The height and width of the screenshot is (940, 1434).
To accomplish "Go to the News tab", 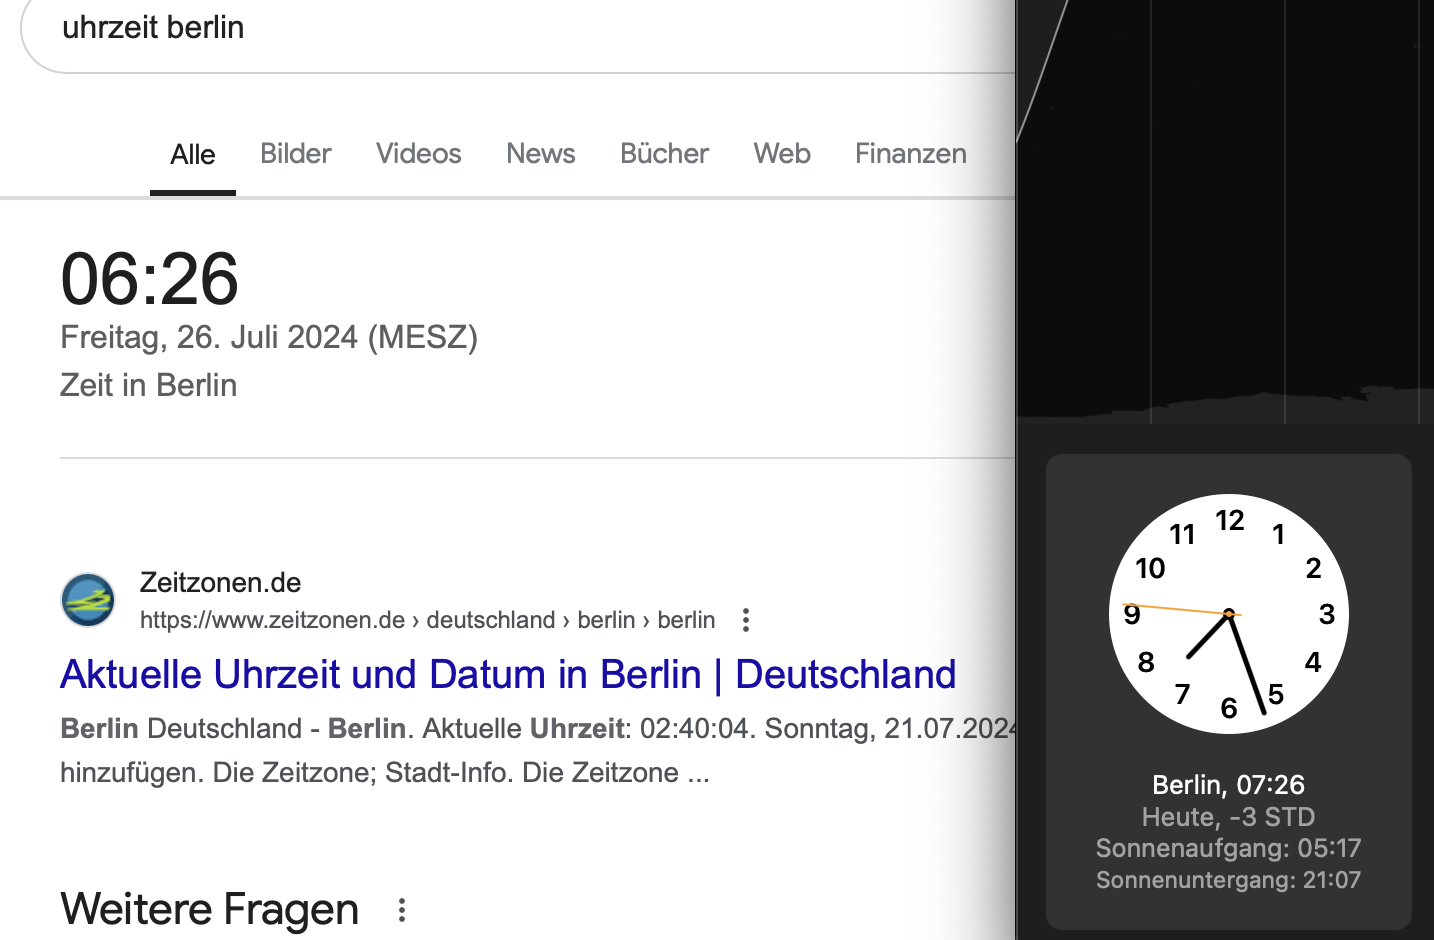I will pos(541,154).
